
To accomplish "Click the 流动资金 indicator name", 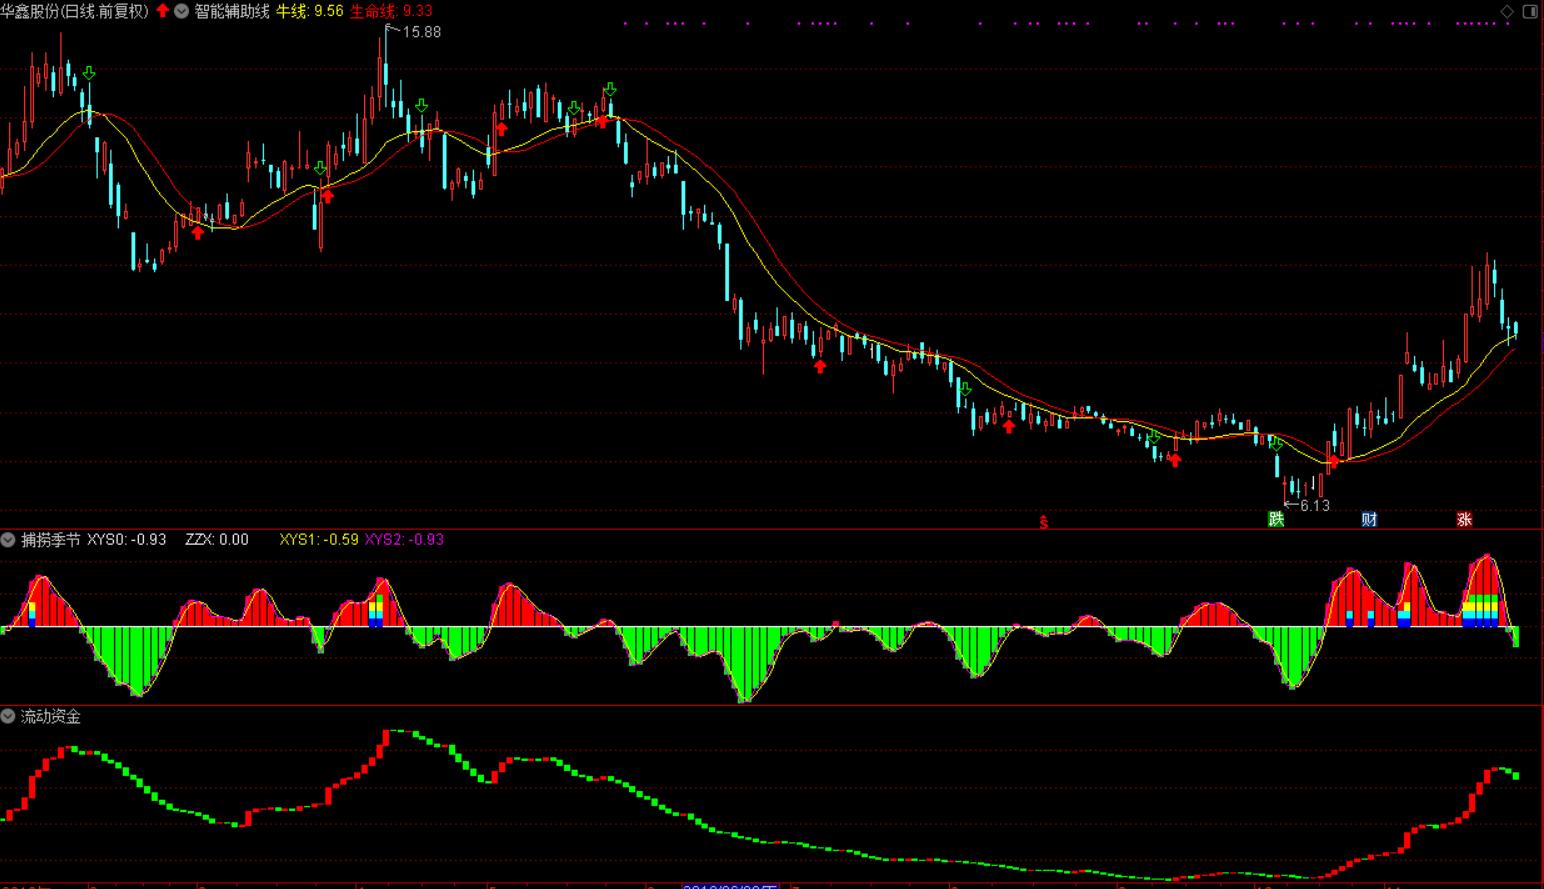I will (51, 716).
